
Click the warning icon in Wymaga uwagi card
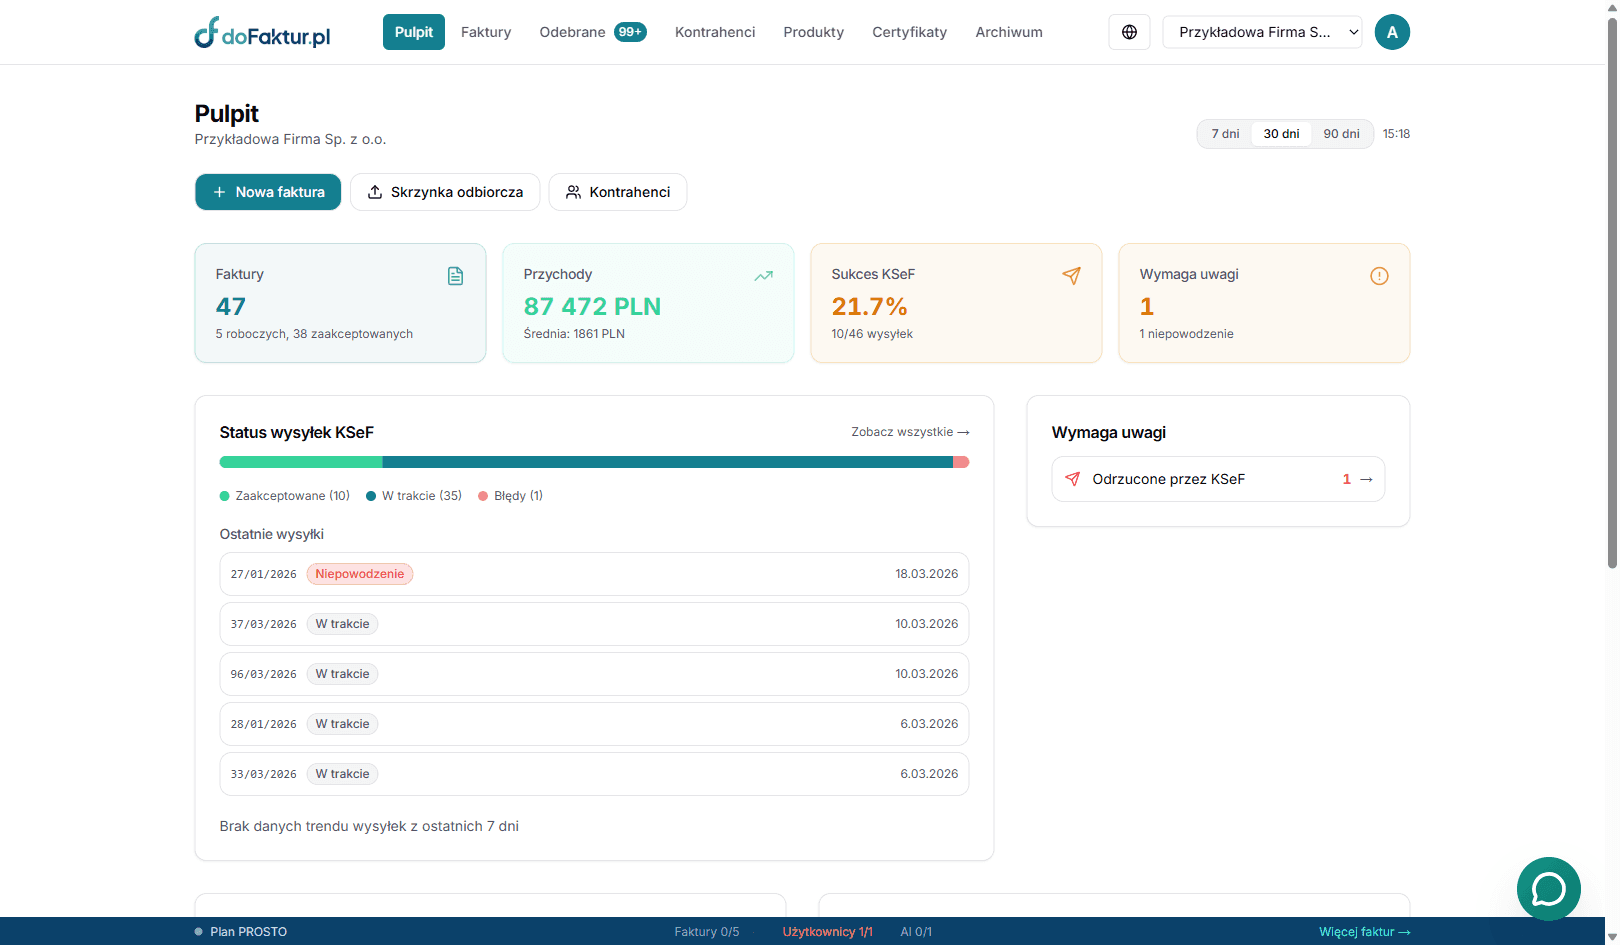point(1379,276)
